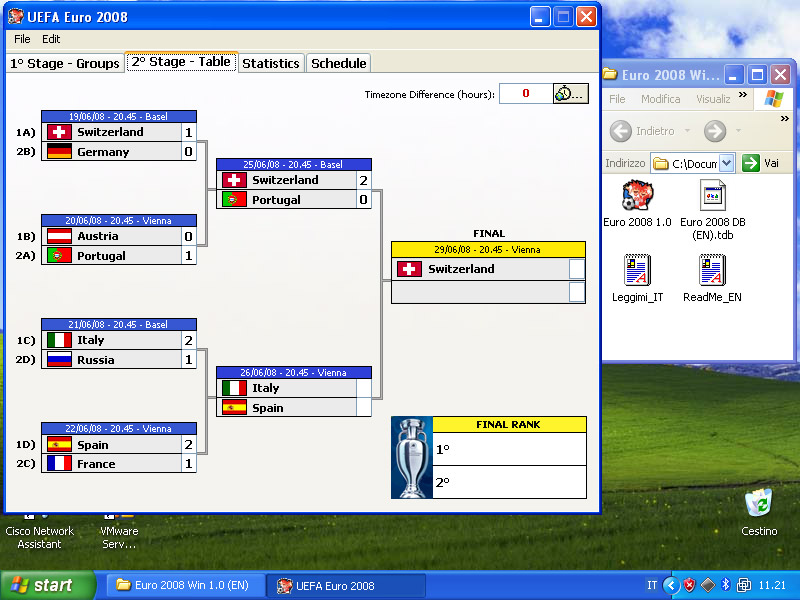Click the Indietro back button
The width and height of the screenshot is (800, 600).
pyautogui.click(x=643, y=131)
